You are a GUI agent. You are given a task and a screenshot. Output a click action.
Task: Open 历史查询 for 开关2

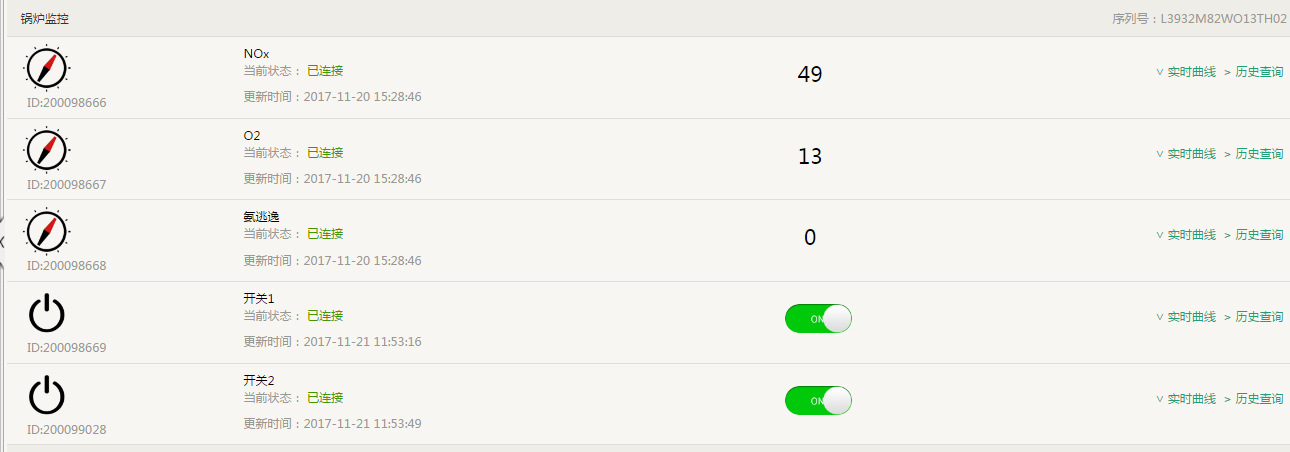click(1258, 399)
